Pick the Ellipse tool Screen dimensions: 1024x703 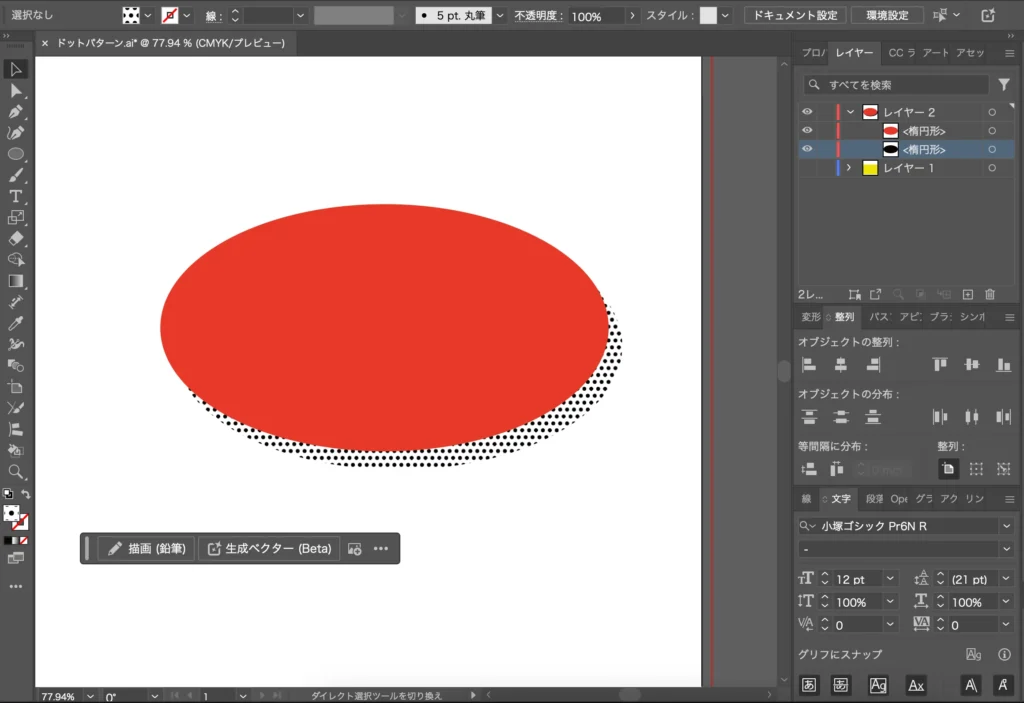pos(16,154)
